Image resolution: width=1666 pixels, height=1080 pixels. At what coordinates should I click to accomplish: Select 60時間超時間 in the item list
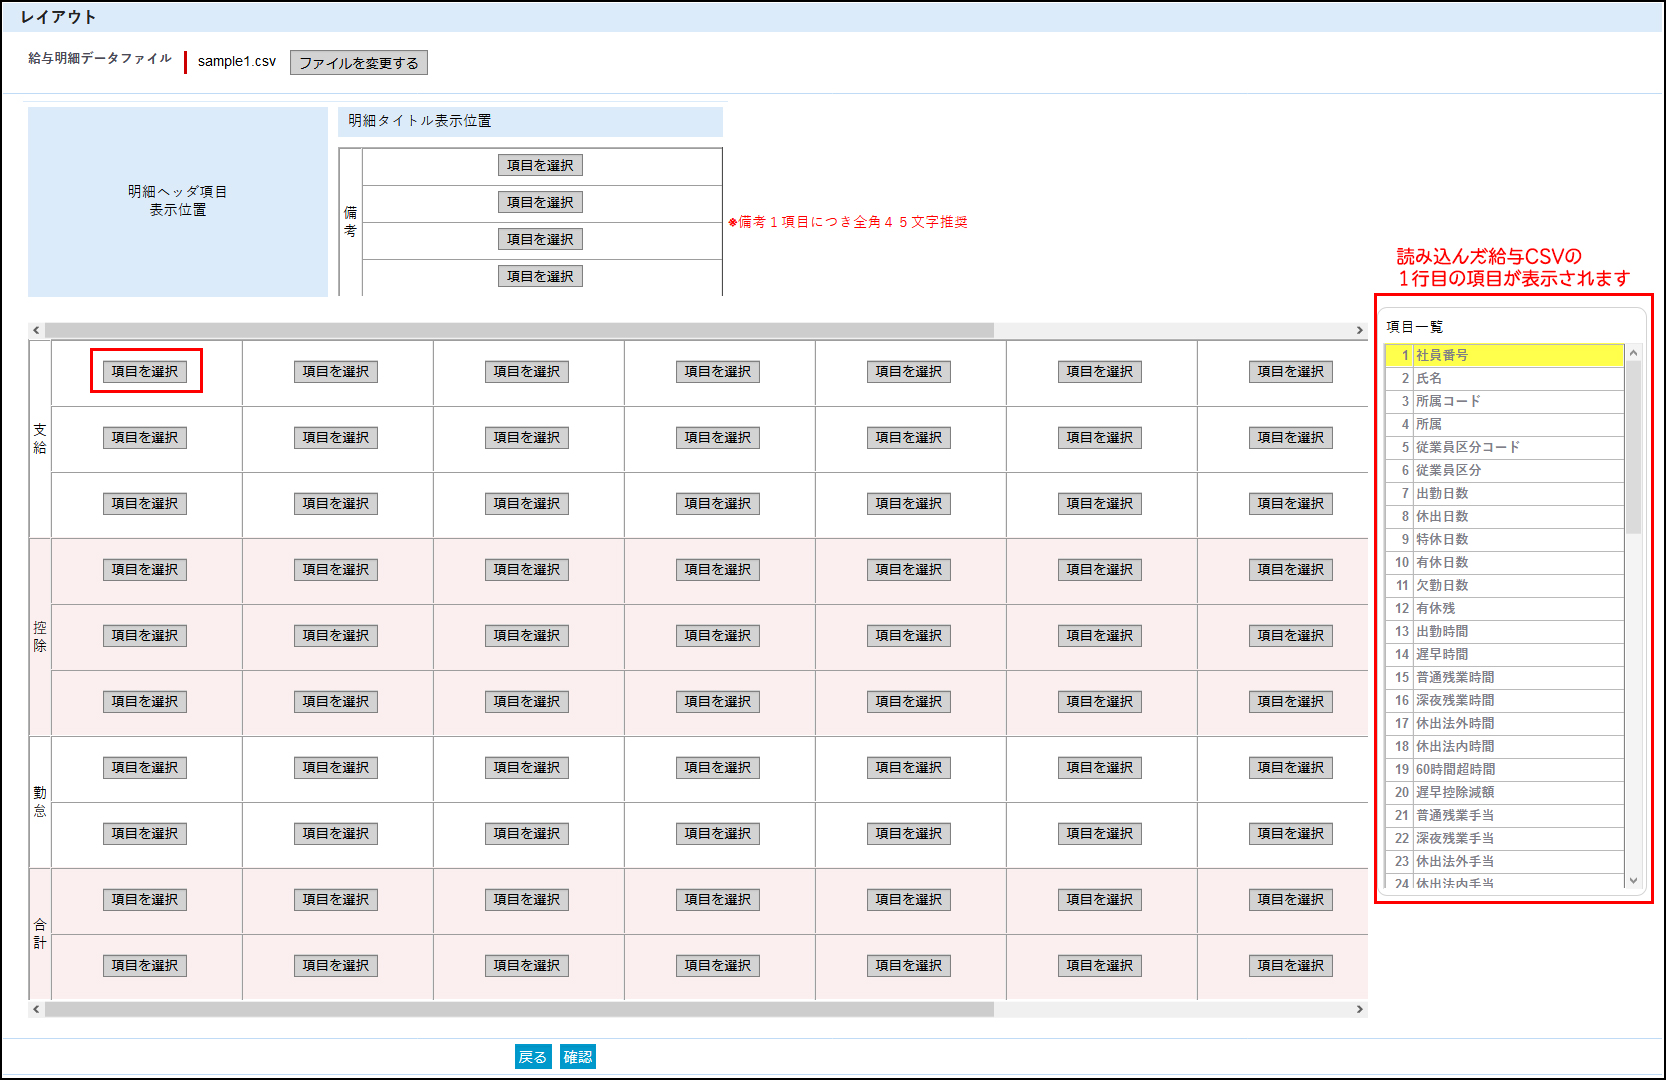[x=1504, y=769]
